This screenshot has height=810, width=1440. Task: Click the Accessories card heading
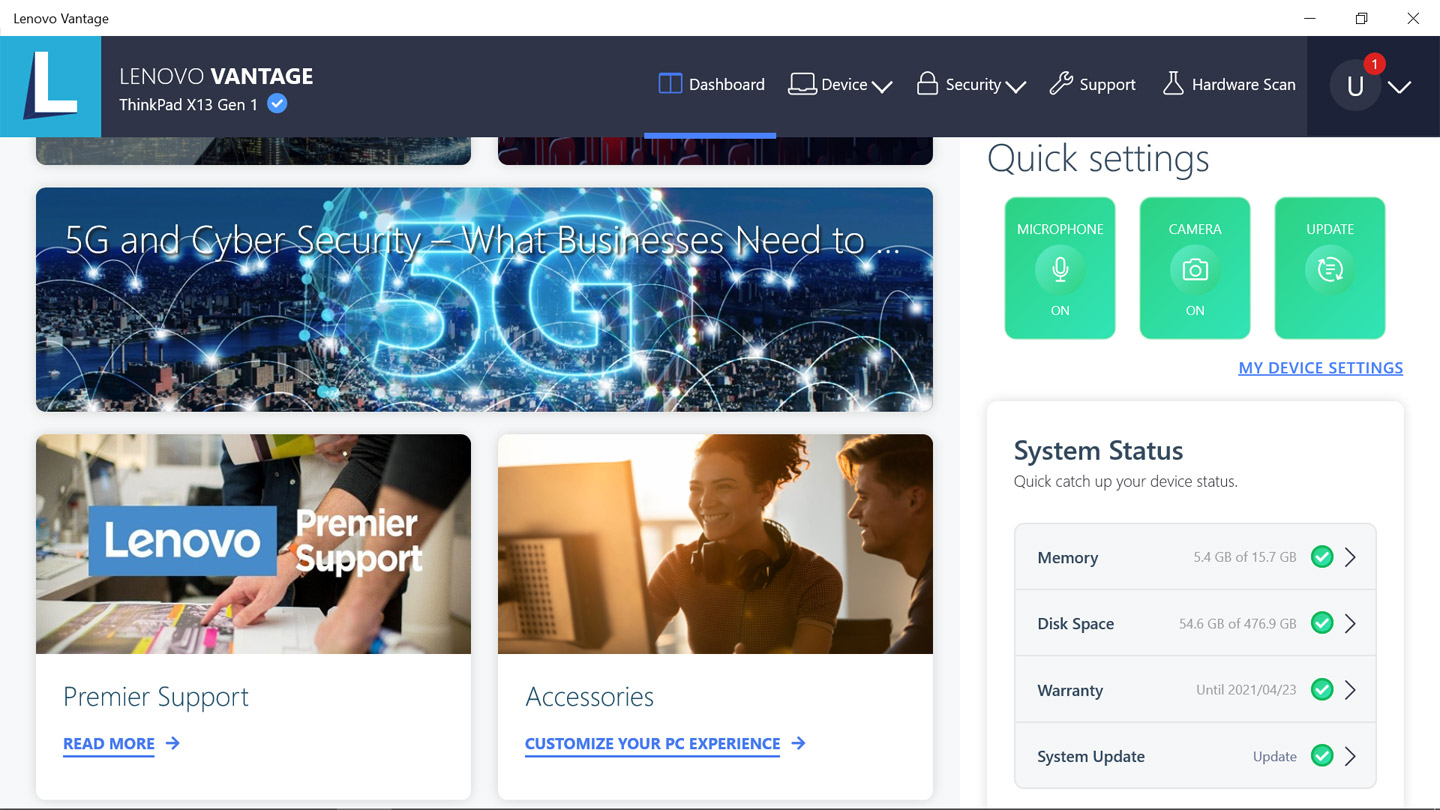click(590, 697)
